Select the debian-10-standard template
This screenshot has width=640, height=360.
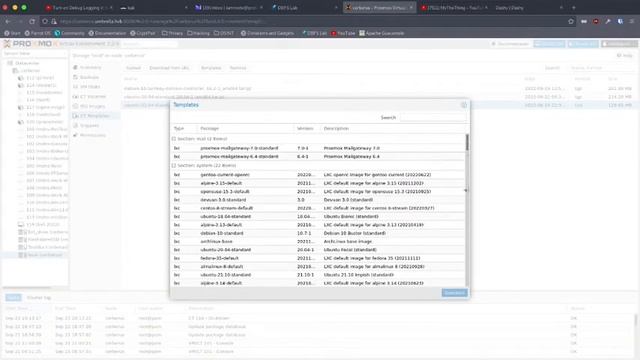(318, 233)
